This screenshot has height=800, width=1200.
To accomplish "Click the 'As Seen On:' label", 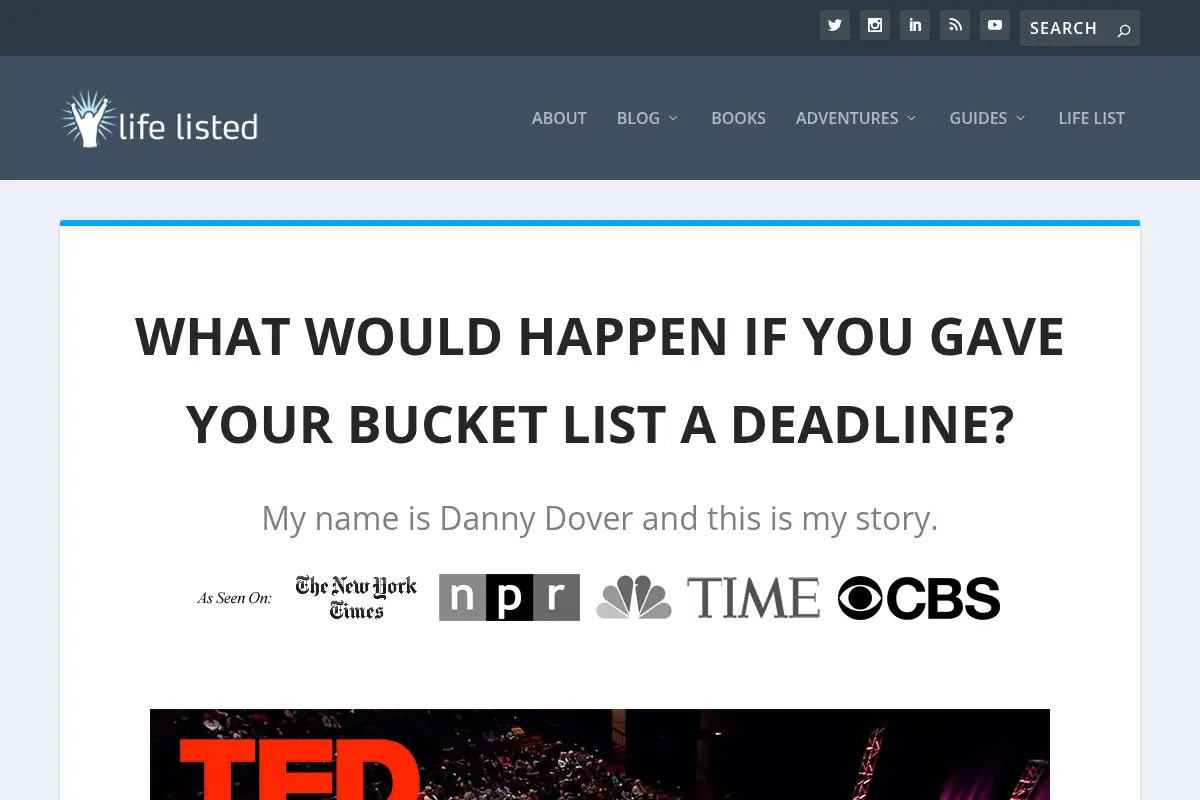I will (234, 598).
